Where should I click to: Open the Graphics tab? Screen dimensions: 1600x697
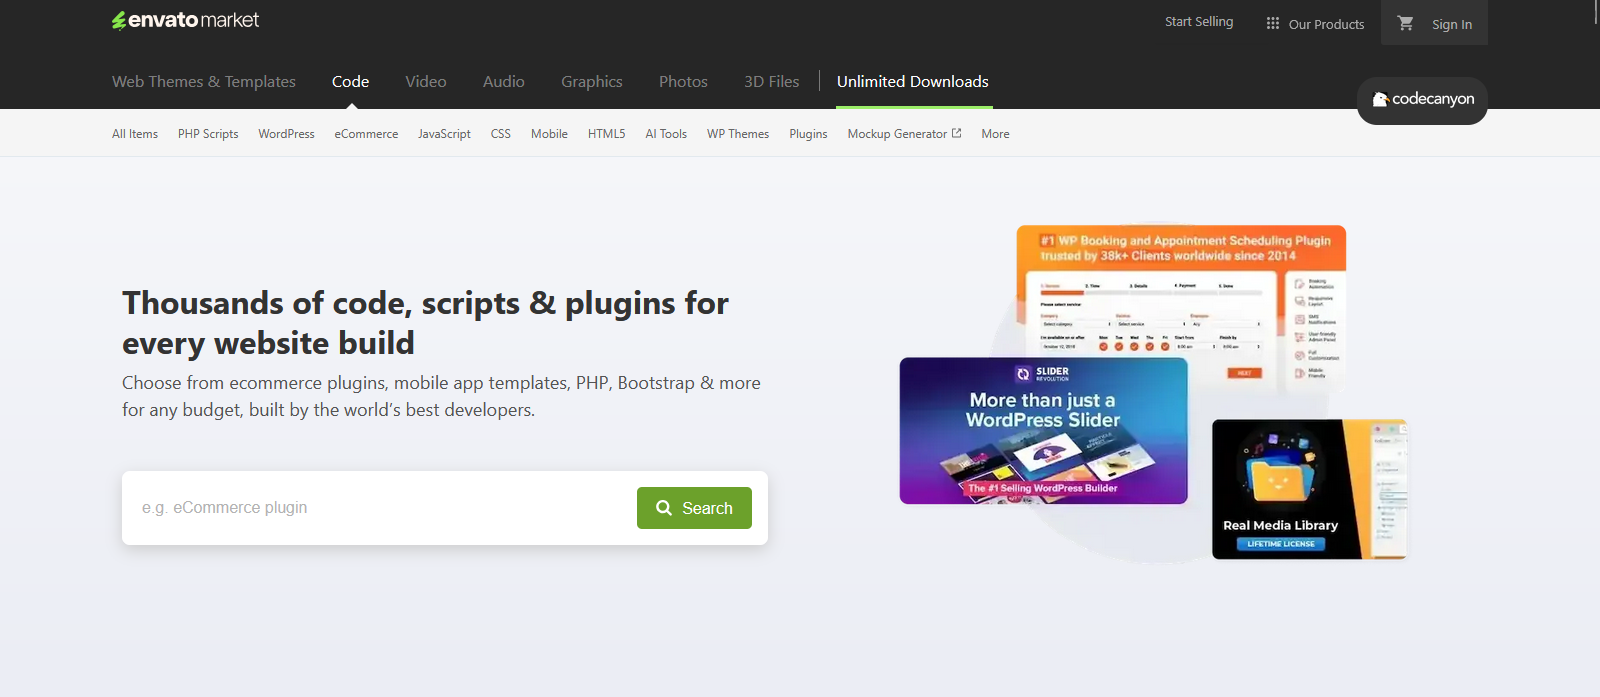592,82
